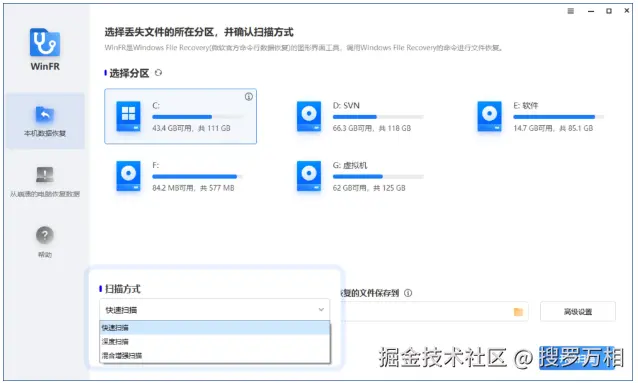Click the G: 虚拟机 usage bar
638x383 pixels.
378,177
